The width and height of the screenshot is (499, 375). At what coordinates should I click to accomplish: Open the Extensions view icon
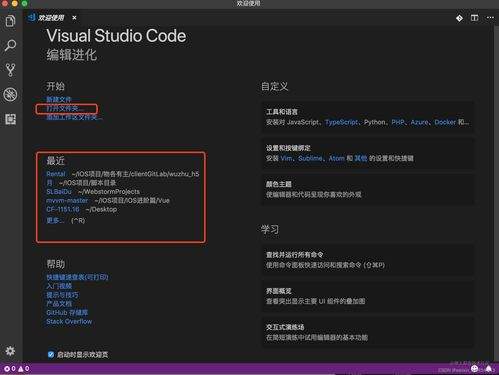pyautogui.click(x=10, y=119)
